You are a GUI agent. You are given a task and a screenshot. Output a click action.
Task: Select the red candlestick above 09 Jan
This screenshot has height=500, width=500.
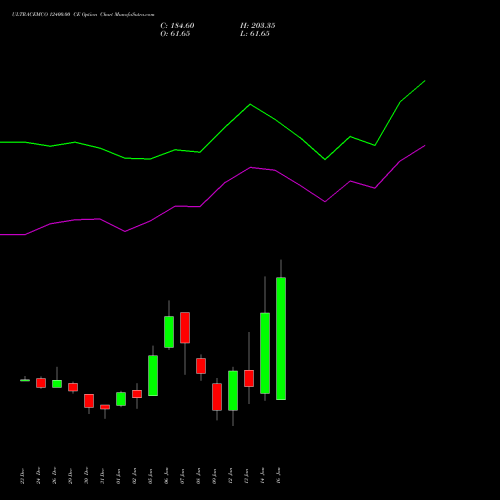point(217,397)
